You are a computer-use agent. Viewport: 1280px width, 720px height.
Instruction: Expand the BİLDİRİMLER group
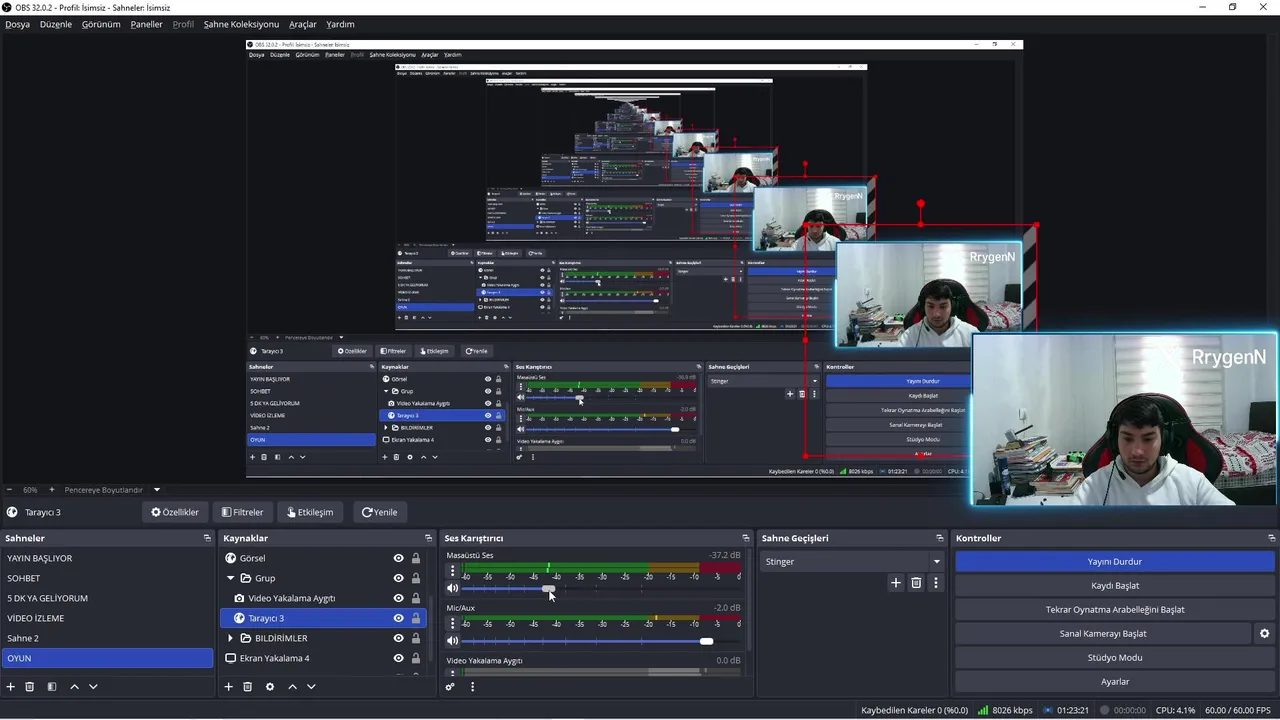(231, 638)
